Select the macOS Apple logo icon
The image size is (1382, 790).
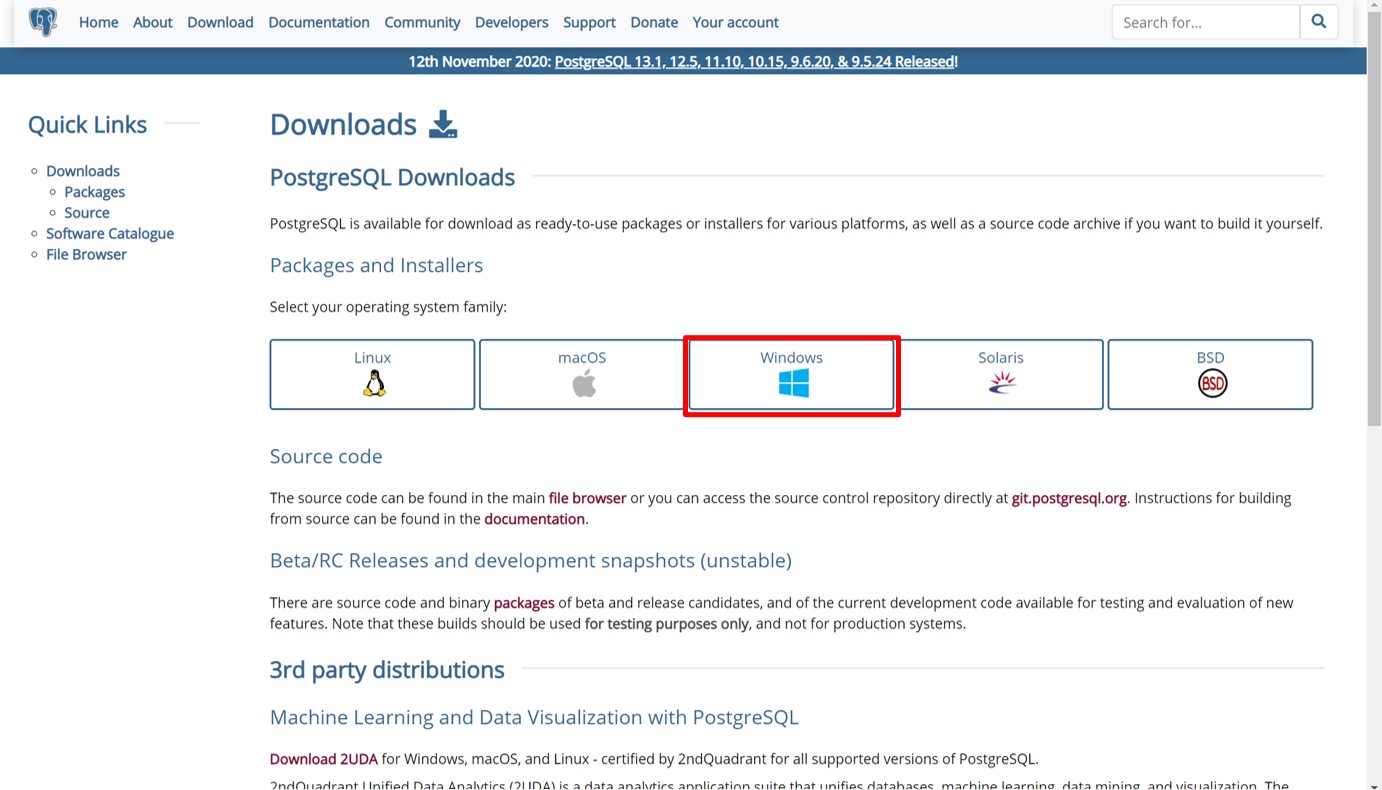click(x=584, y=384)
